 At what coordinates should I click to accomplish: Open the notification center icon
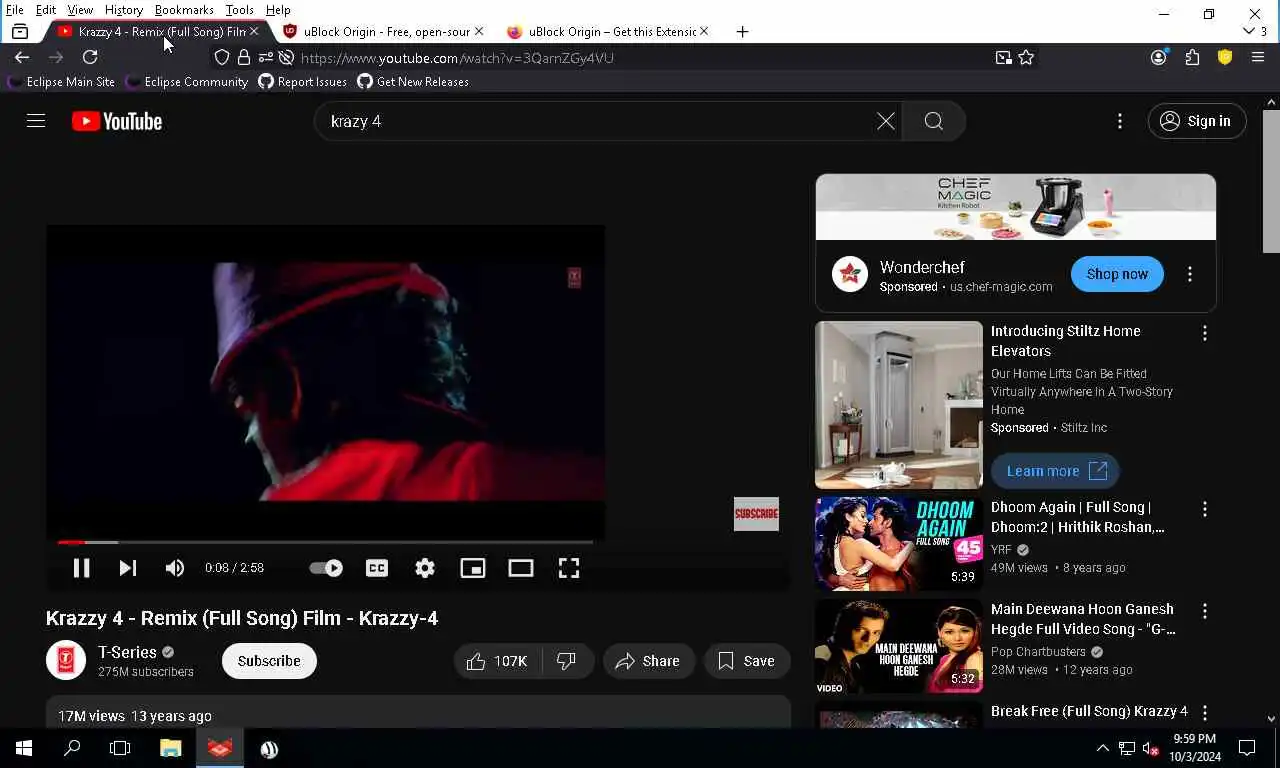(1247, 748)
